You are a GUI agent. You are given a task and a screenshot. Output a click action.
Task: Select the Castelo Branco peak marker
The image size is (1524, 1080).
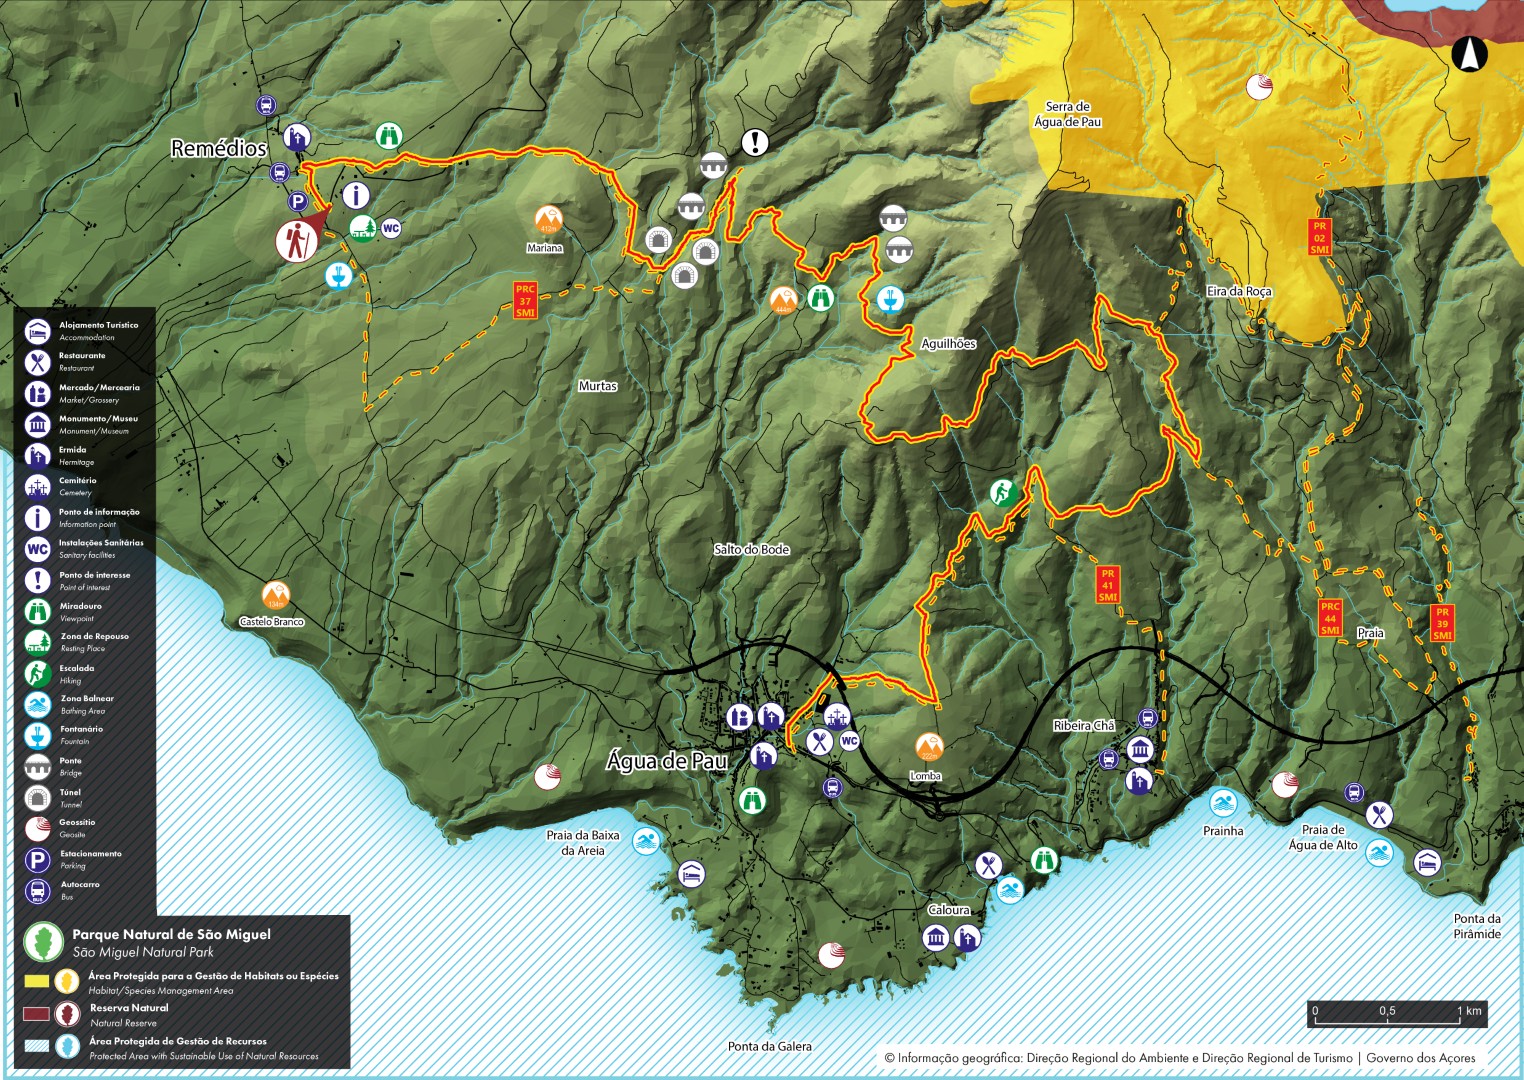275,595
